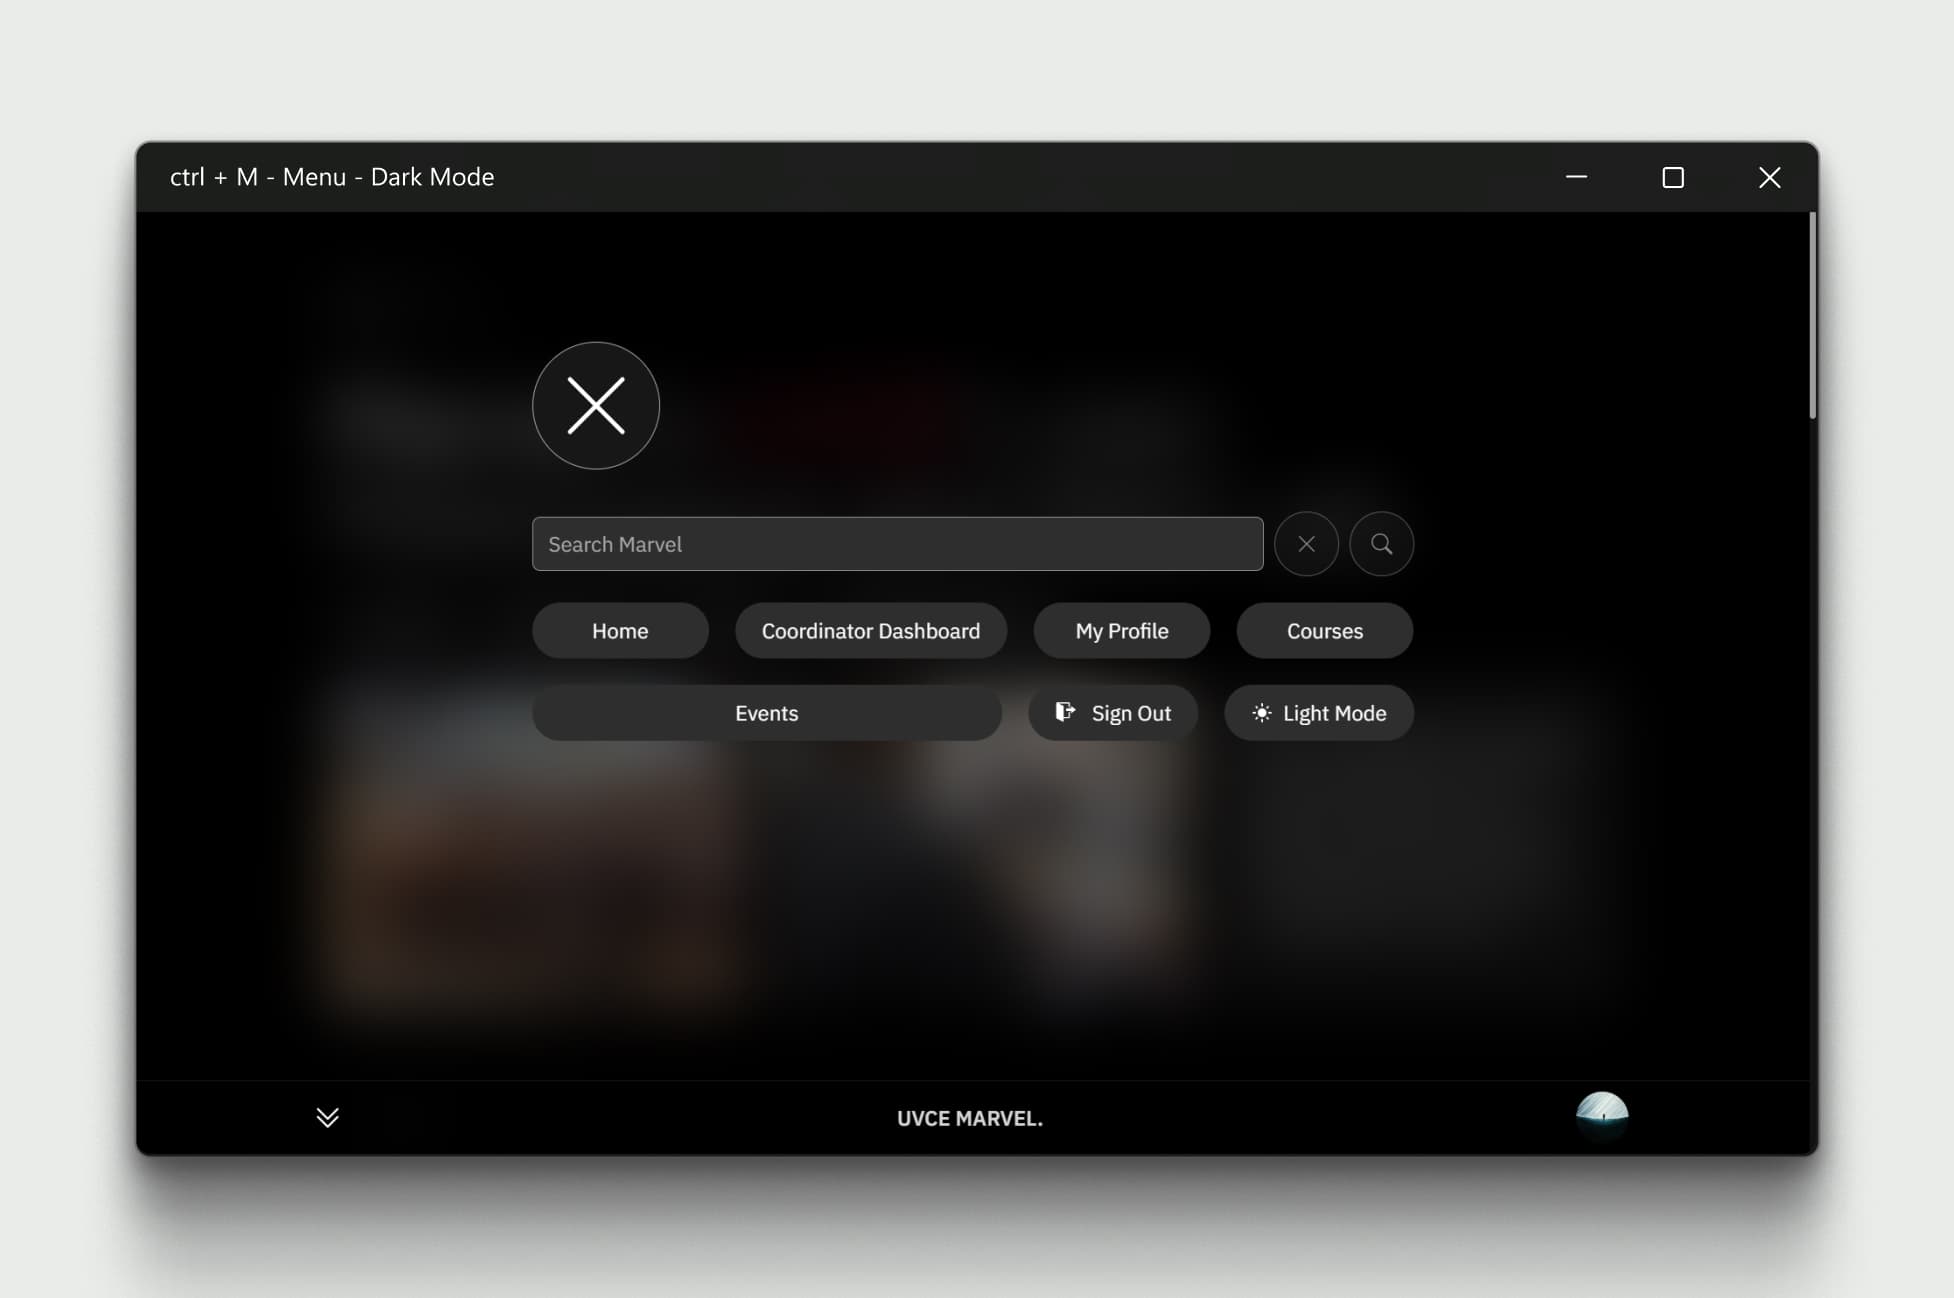Click the Light Mode sun icon
1954x1298 pixels.
1260,713
